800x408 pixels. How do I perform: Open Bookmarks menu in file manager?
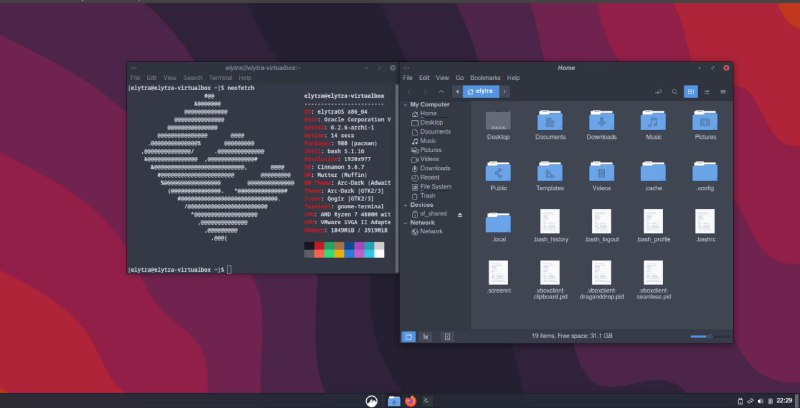coord(485,78)
